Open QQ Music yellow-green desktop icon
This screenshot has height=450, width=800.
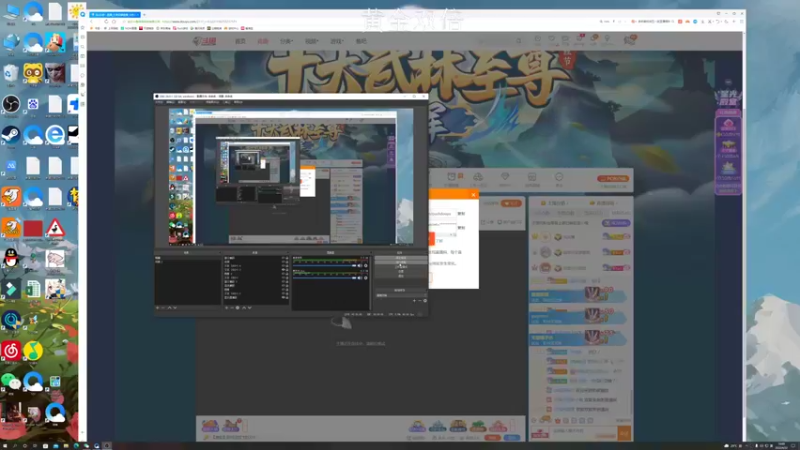click(33, 351)
